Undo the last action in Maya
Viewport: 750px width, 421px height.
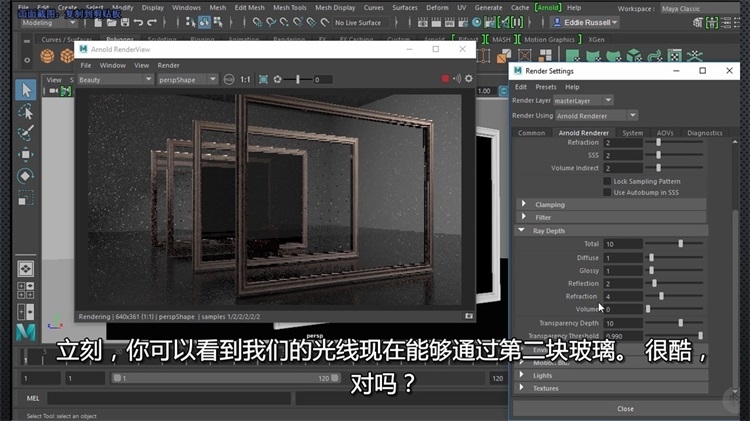[x=138, y=22]
